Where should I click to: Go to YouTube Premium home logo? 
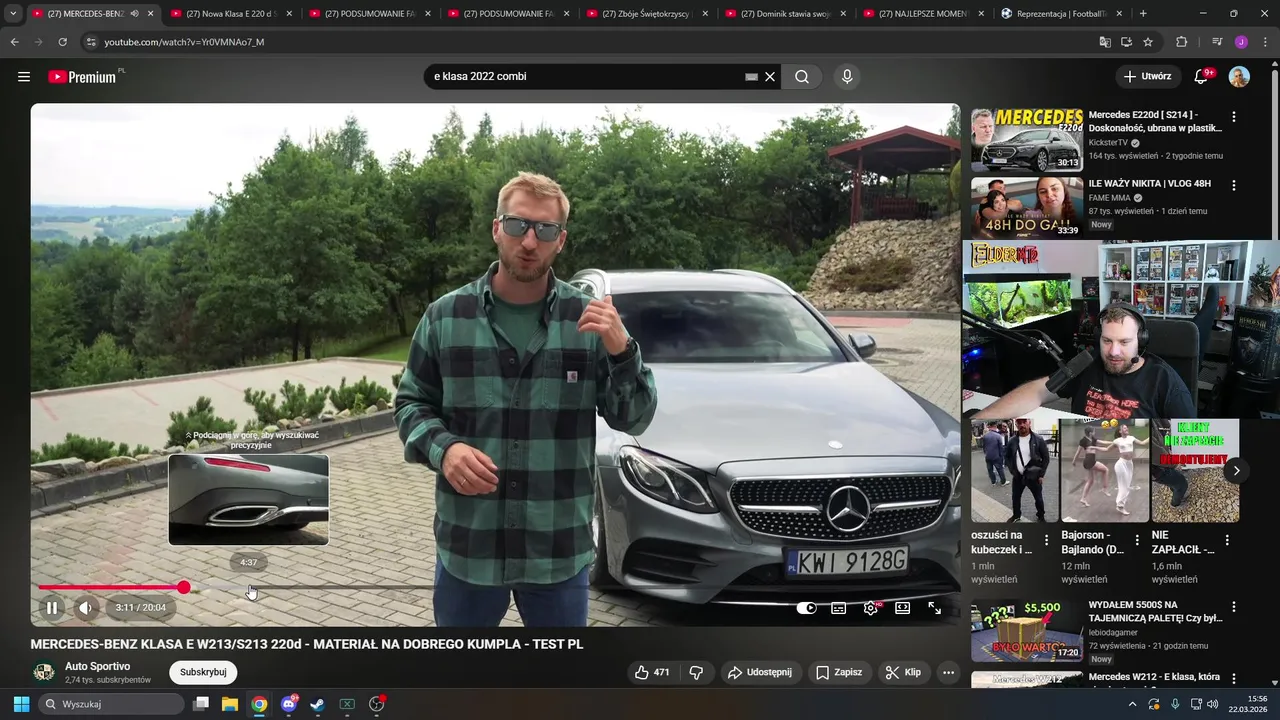[82, 77]
